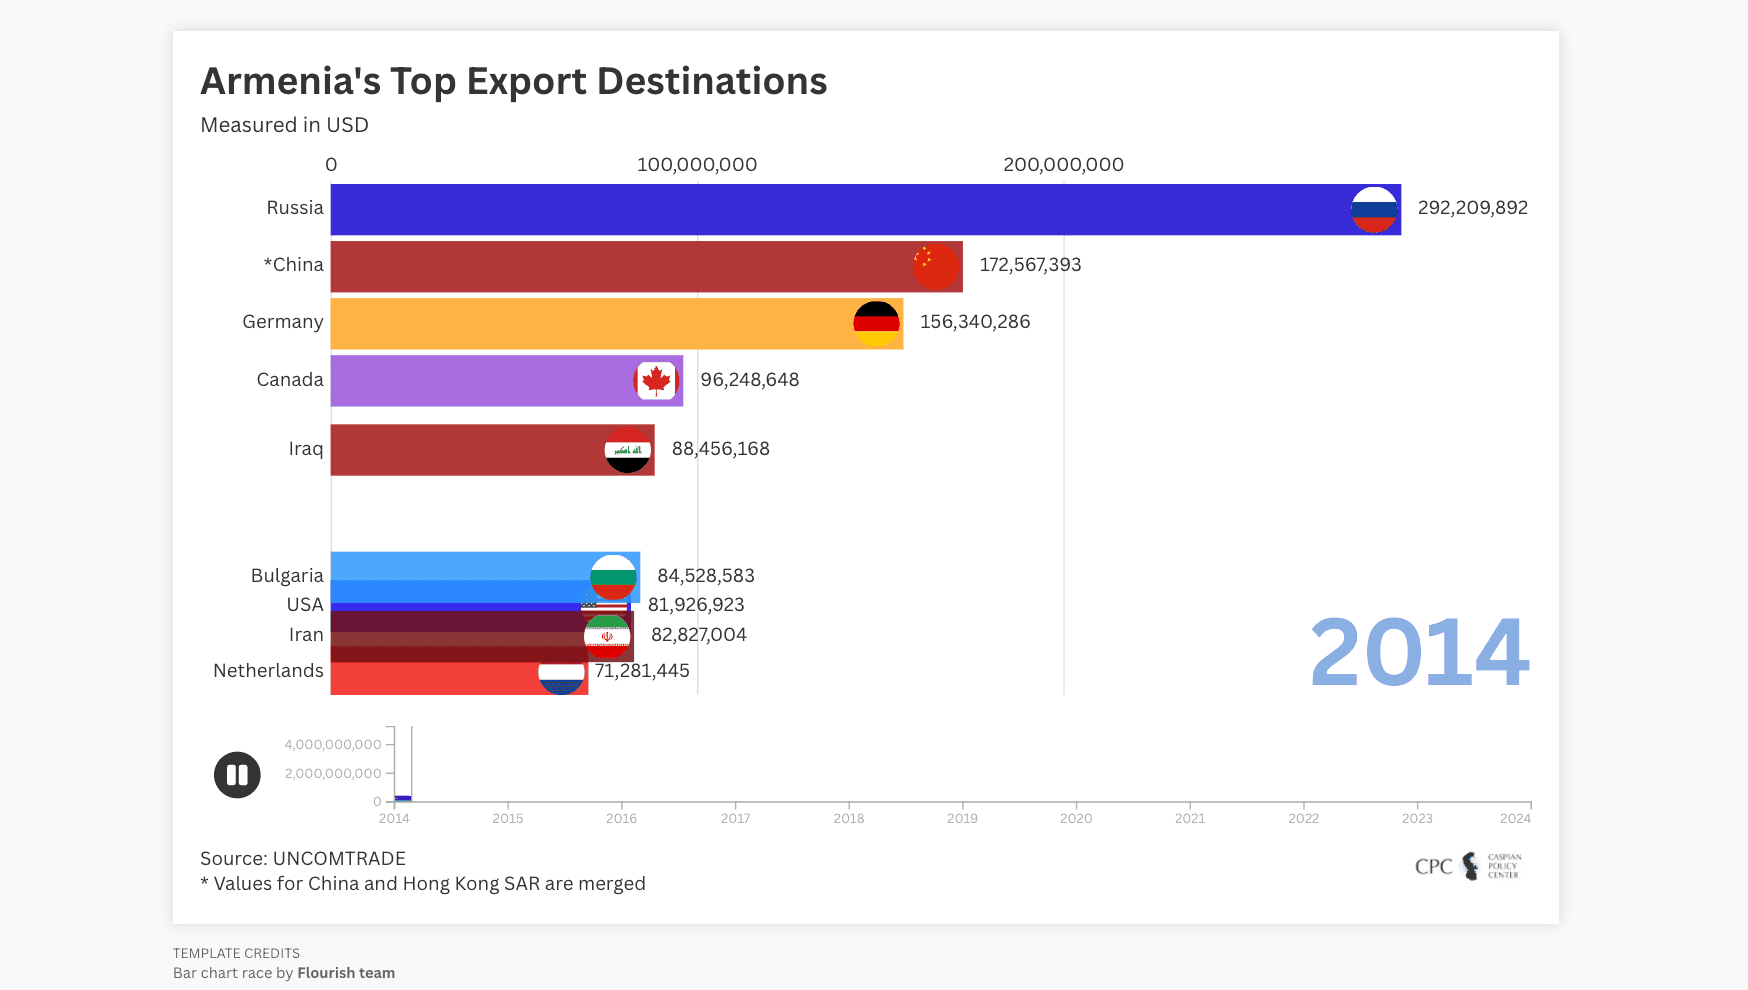1748x990 pixels.
Task: Jump to year 2024 on the timeline
Action: coord(1516,817)
